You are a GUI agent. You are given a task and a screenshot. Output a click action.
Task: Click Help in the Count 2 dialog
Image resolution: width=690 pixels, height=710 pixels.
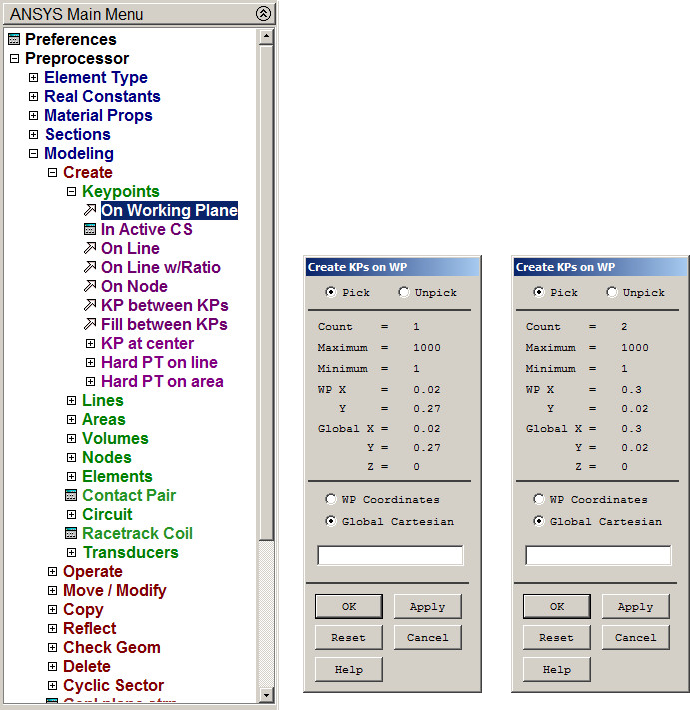[x=556, y=669]
